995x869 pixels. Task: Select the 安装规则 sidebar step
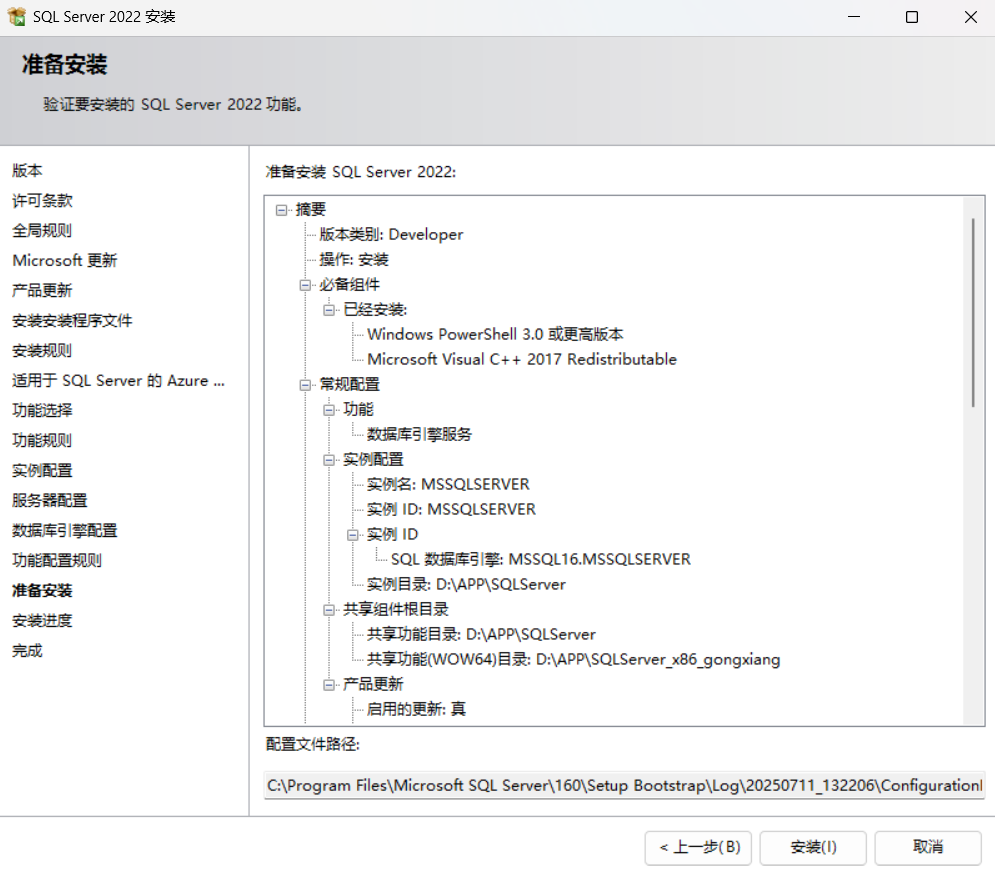click(x=42, y=350)
